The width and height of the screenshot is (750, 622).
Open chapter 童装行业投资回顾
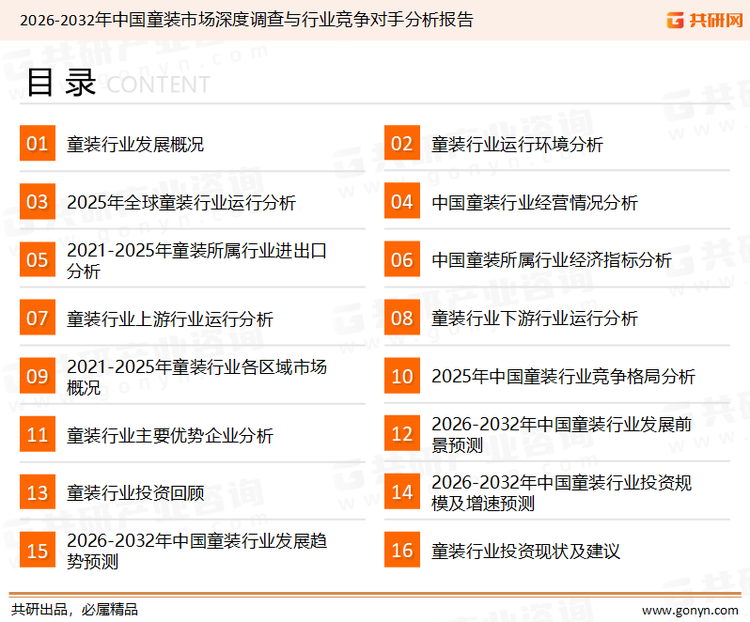(x=135, y=493)
